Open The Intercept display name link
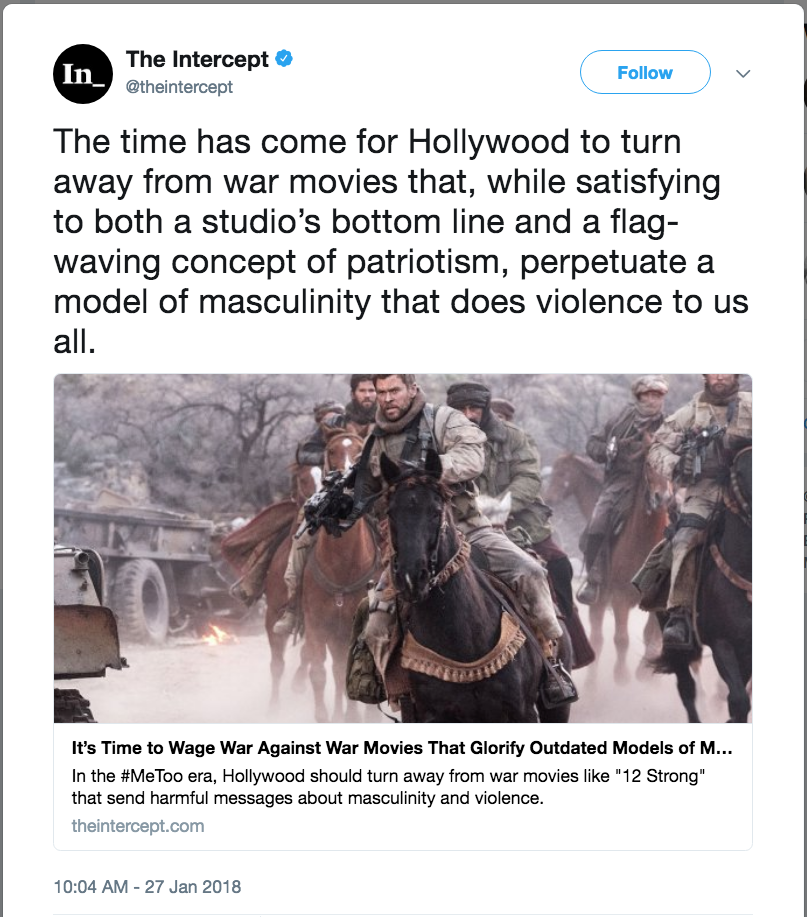 pyautogui.click(x=197, y=59)
